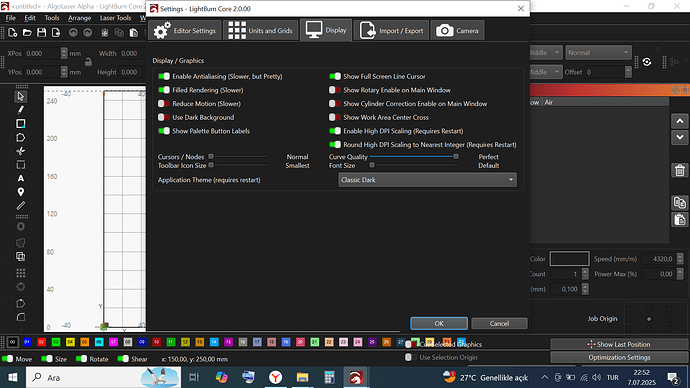Toggle Enable High DPI Scaling switch

(335, 131)
